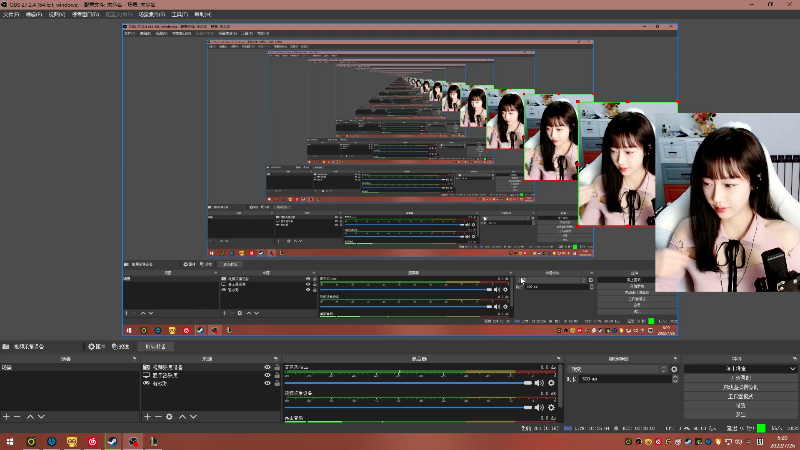Image resolution: width=800 pixels, height=450 pixels.
Task: Open settings gear of second mixer channel
Action: pyautogui.click(x=551, y=407)
